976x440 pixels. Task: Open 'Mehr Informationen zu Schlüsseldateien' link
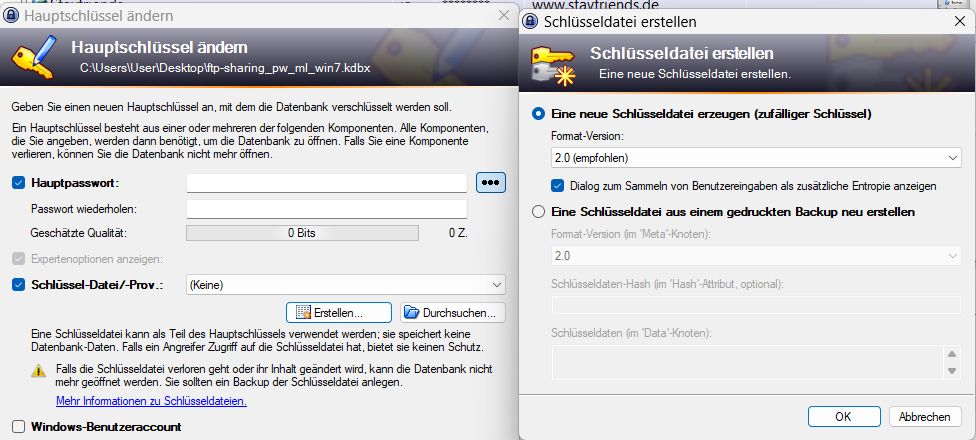coord(151,401)
